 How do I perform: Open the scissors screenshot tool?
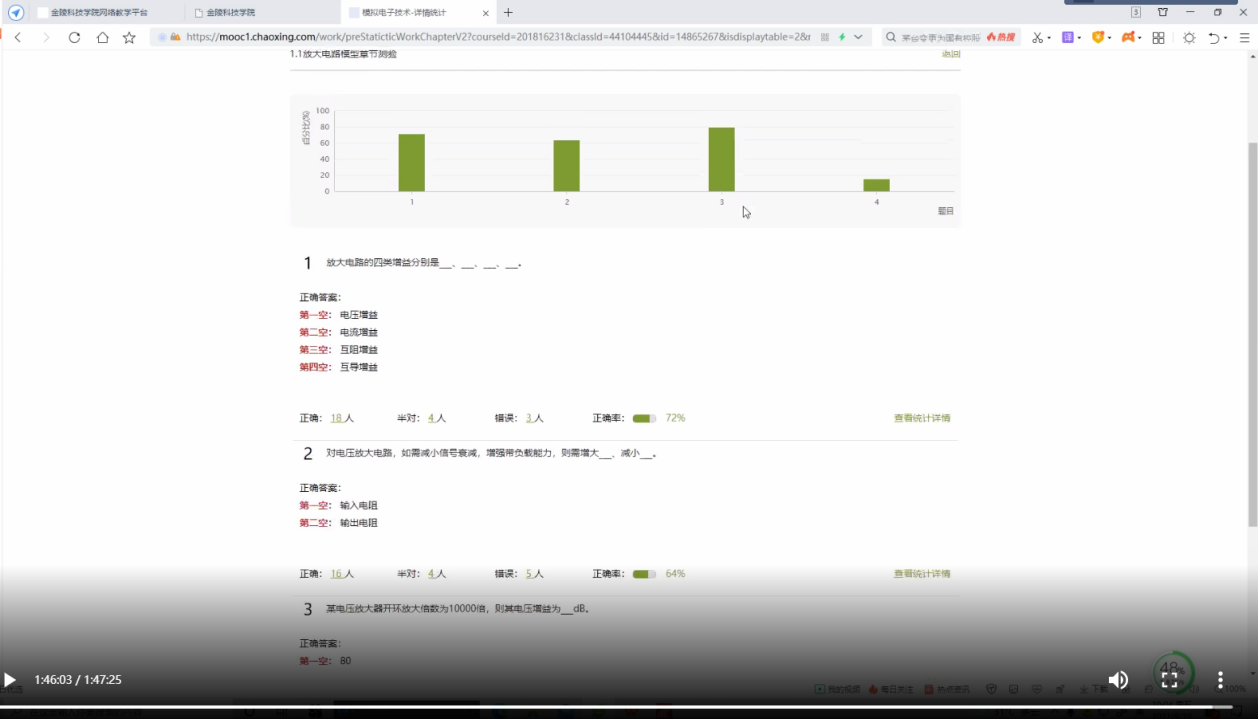(x=1037, y=37)
